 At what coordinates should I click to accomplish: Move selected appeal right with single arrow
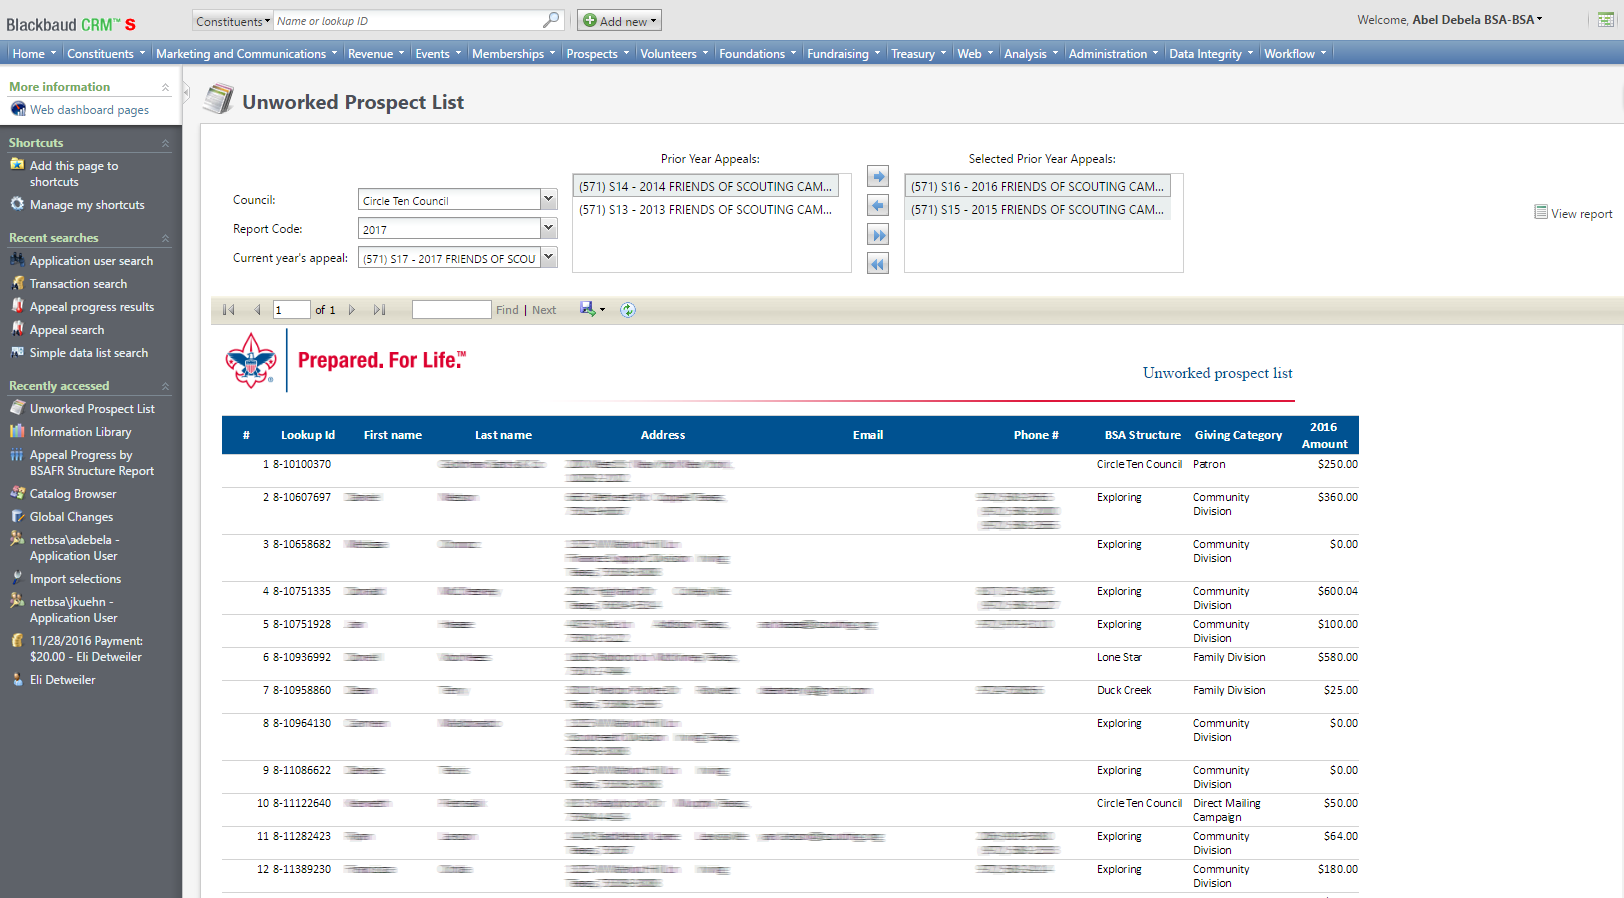[878, 177]
